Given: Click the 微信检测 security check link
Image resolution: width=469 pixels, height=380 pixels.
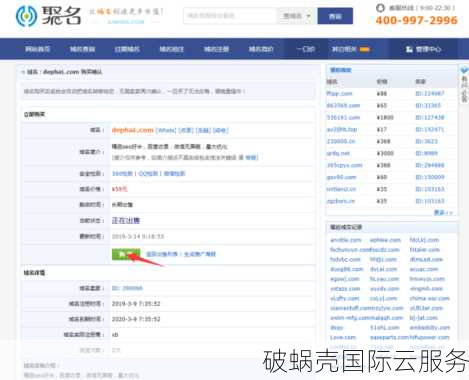Looking at the screenshot, I should [174, 174].
